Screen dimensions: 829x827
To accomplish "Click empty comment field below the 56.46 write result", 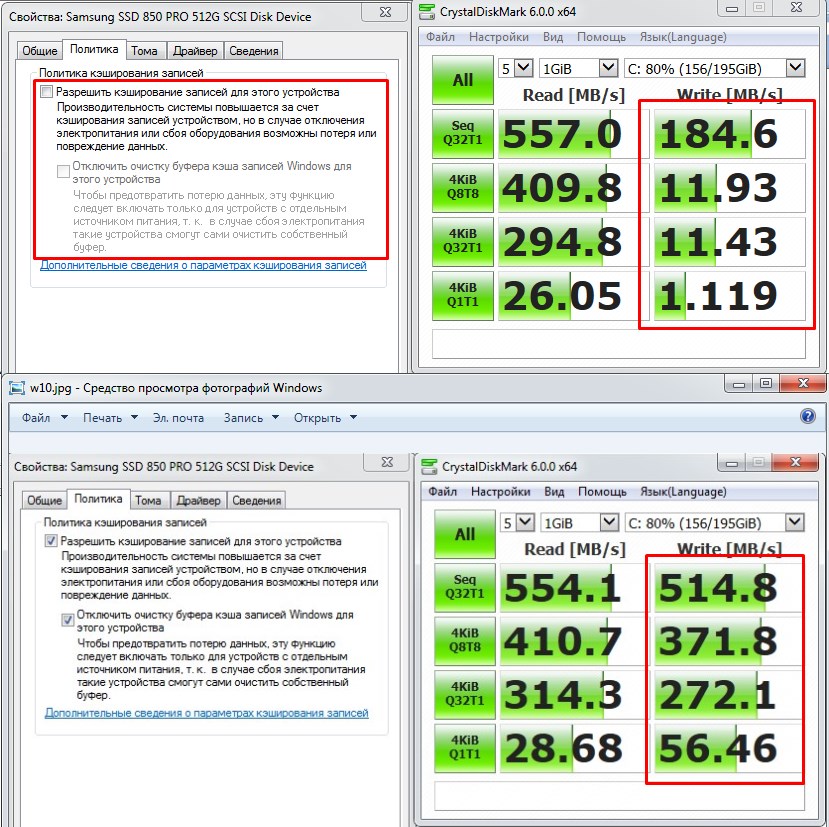I will (619, 796).
